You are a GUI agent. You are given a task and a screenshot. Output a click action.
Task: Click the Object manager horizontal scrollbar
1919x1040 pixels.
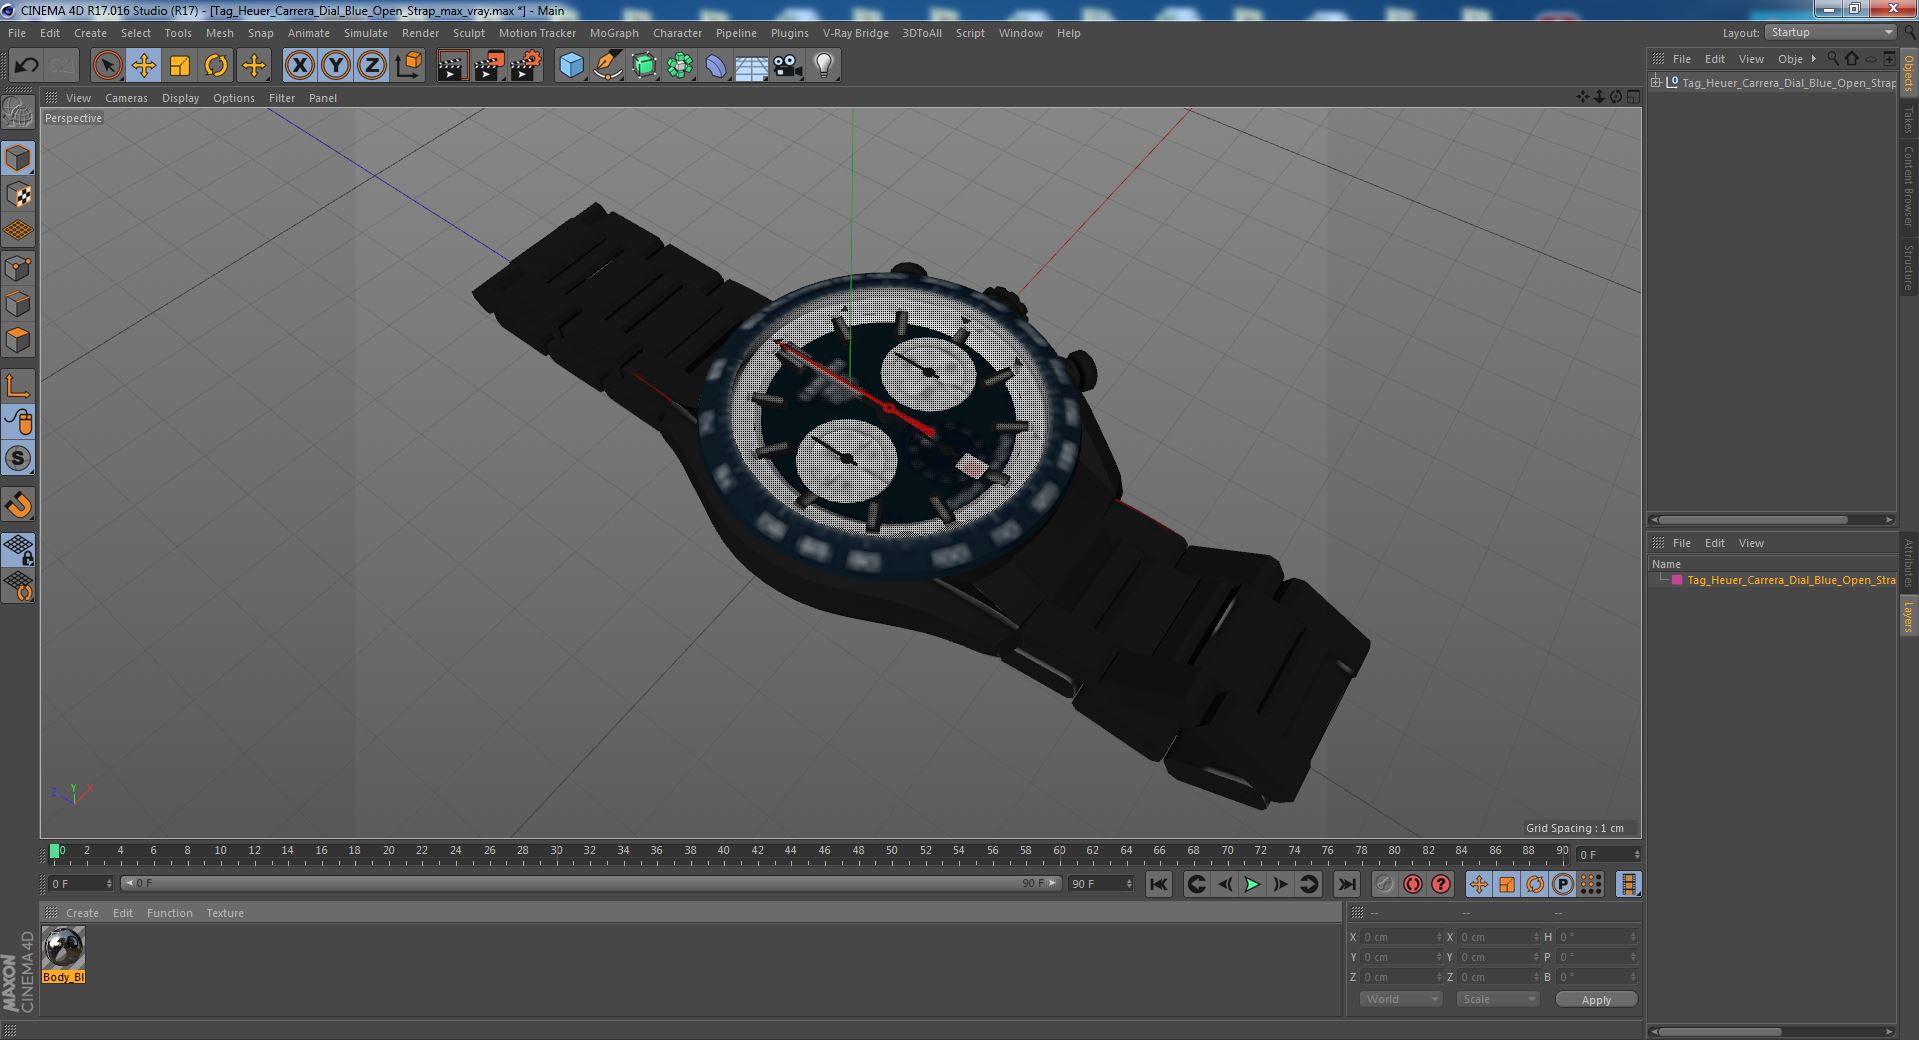pos(1752,520)
